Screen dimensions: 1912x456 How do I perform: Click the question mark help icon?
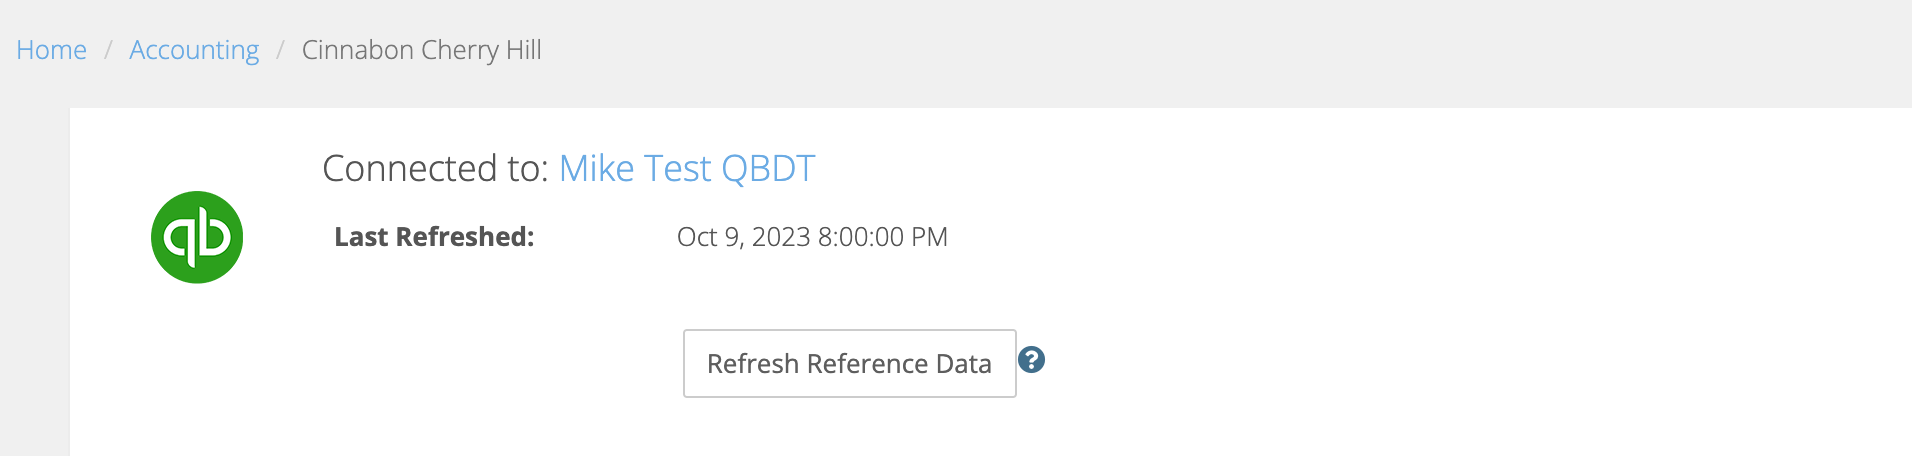point(1031,360)
